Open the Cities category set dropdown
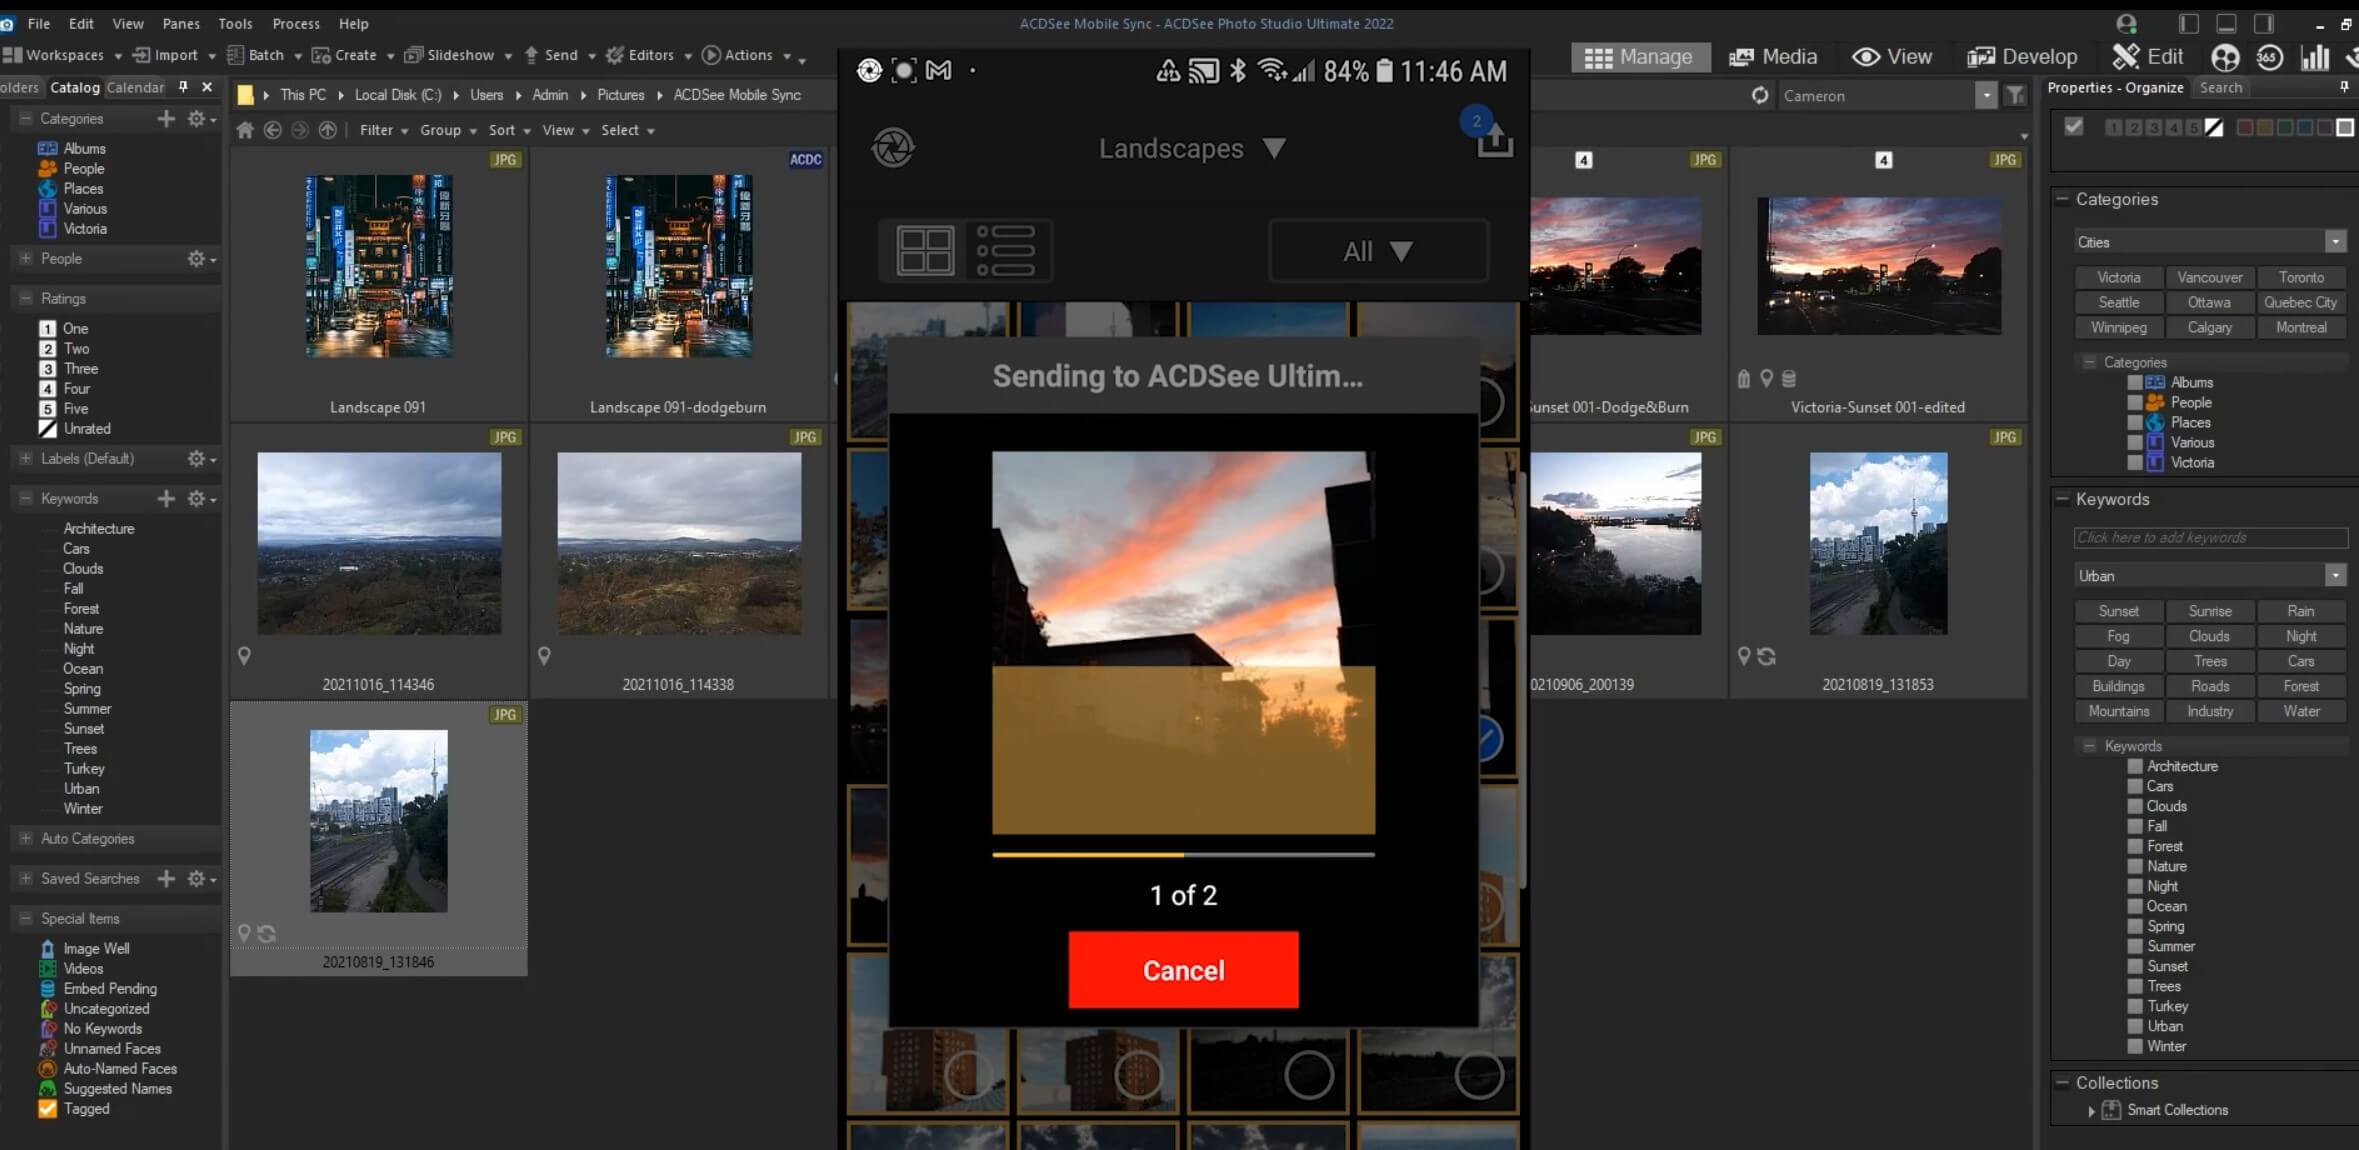This screenshot has height=1150, width=2359. coord(2334,242)
